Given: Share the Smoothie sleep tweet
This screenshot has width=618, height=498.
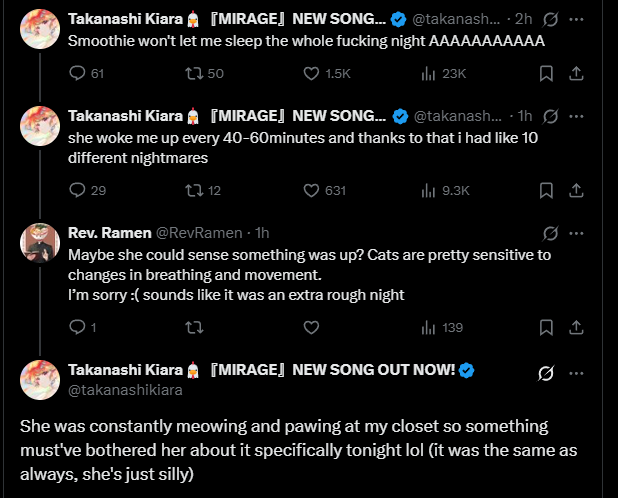Looking at the screenshot, I should coord(576,73).
